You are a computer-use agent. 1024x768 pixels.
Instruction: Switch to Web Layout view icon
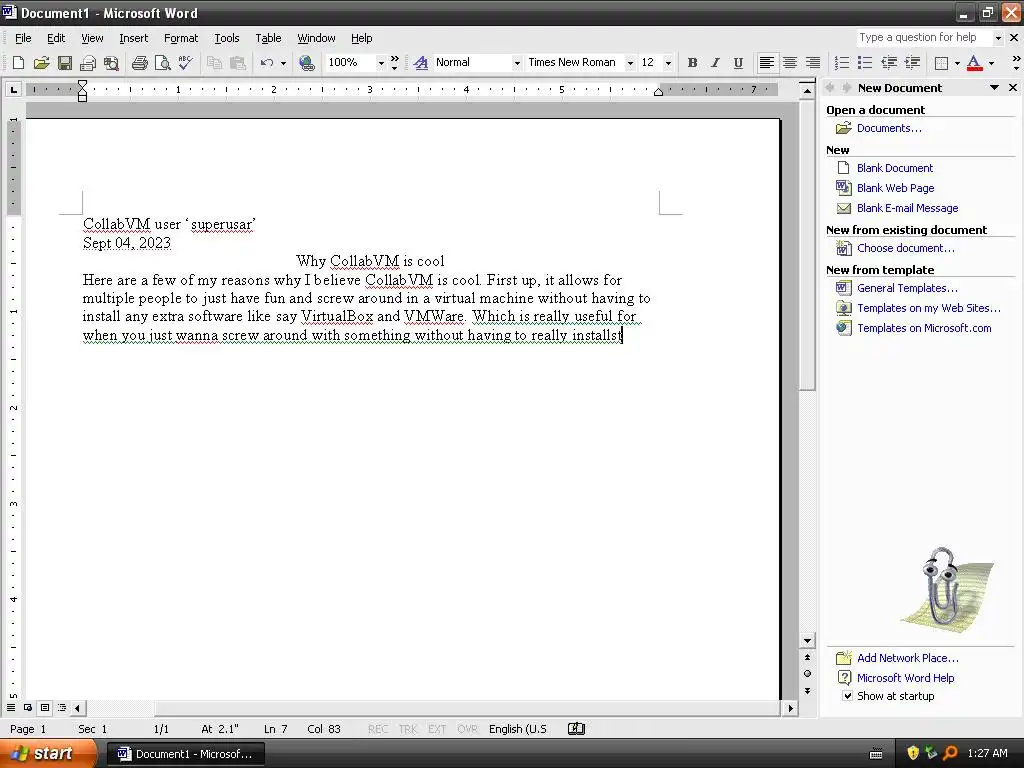pyautogui.click(x=28, y=708)
